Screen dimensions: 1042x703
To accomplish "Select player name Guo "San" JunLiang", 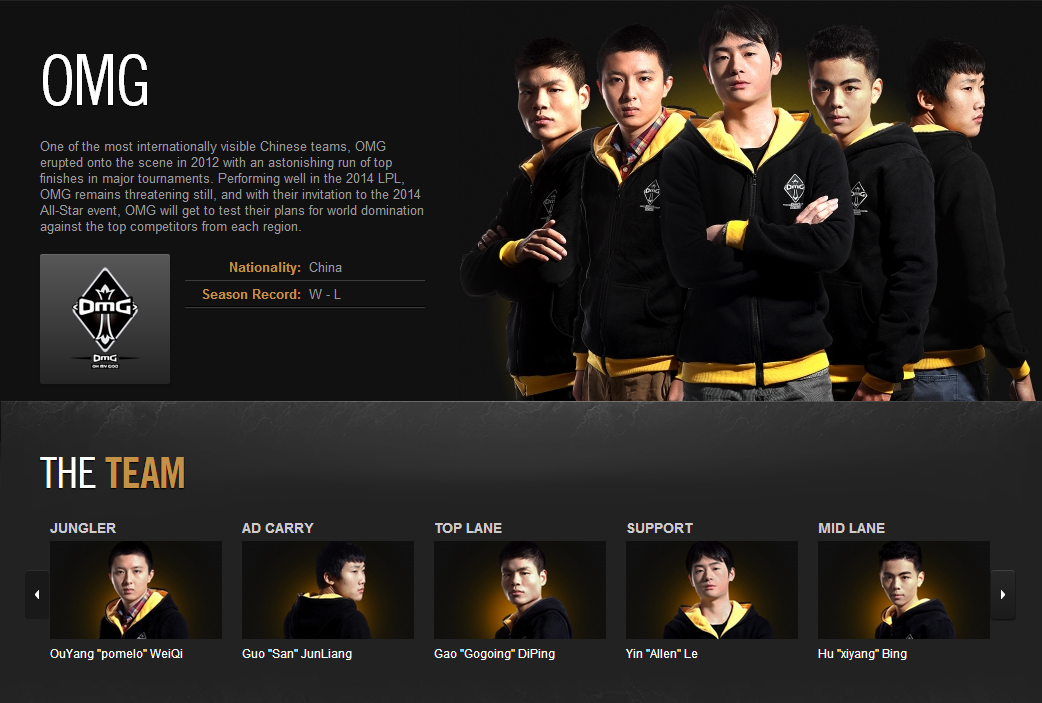I will [297, 654].
